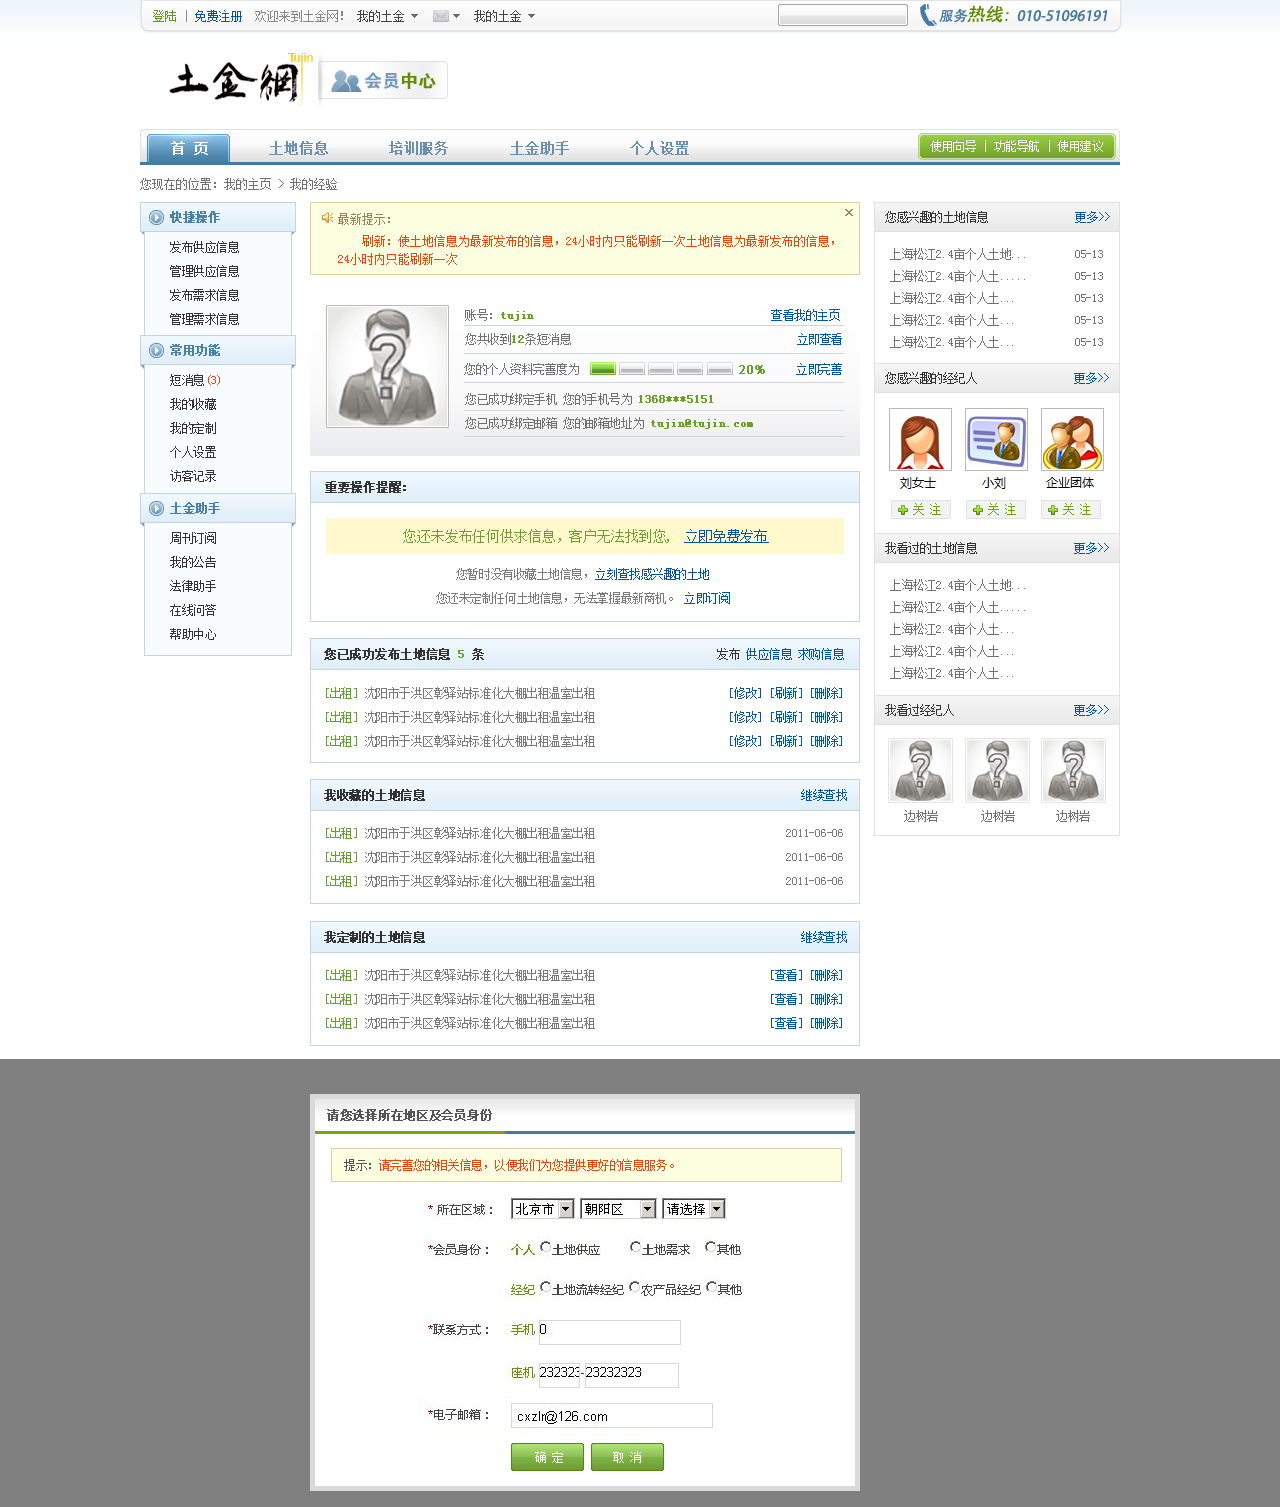Click 查看我的主页 link

click(x=805, y=315)
